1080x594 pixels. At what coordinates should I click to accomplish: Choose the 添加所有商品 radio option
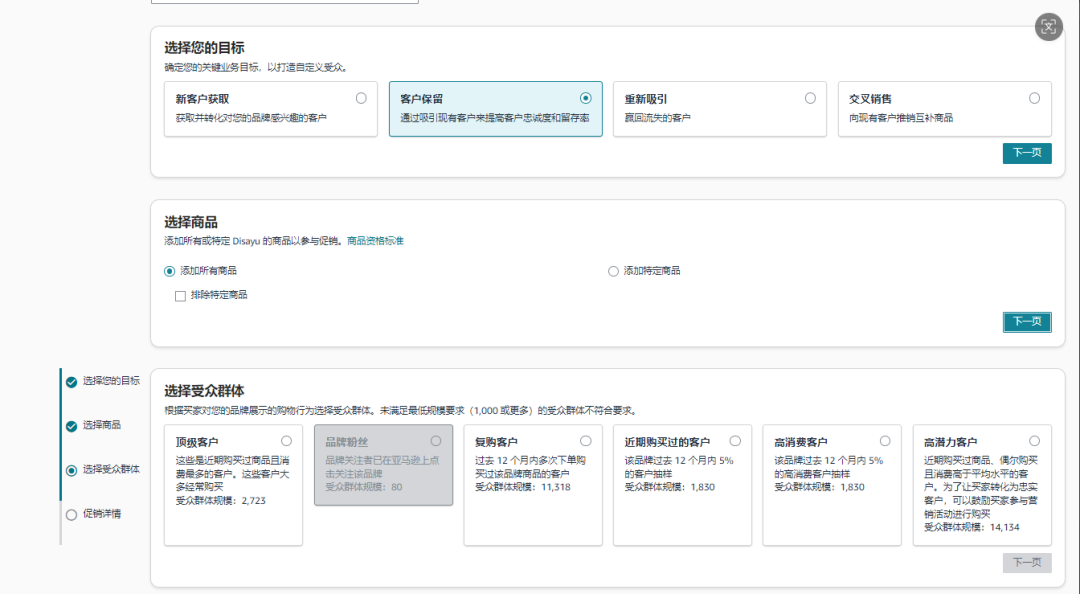point(169,272)
